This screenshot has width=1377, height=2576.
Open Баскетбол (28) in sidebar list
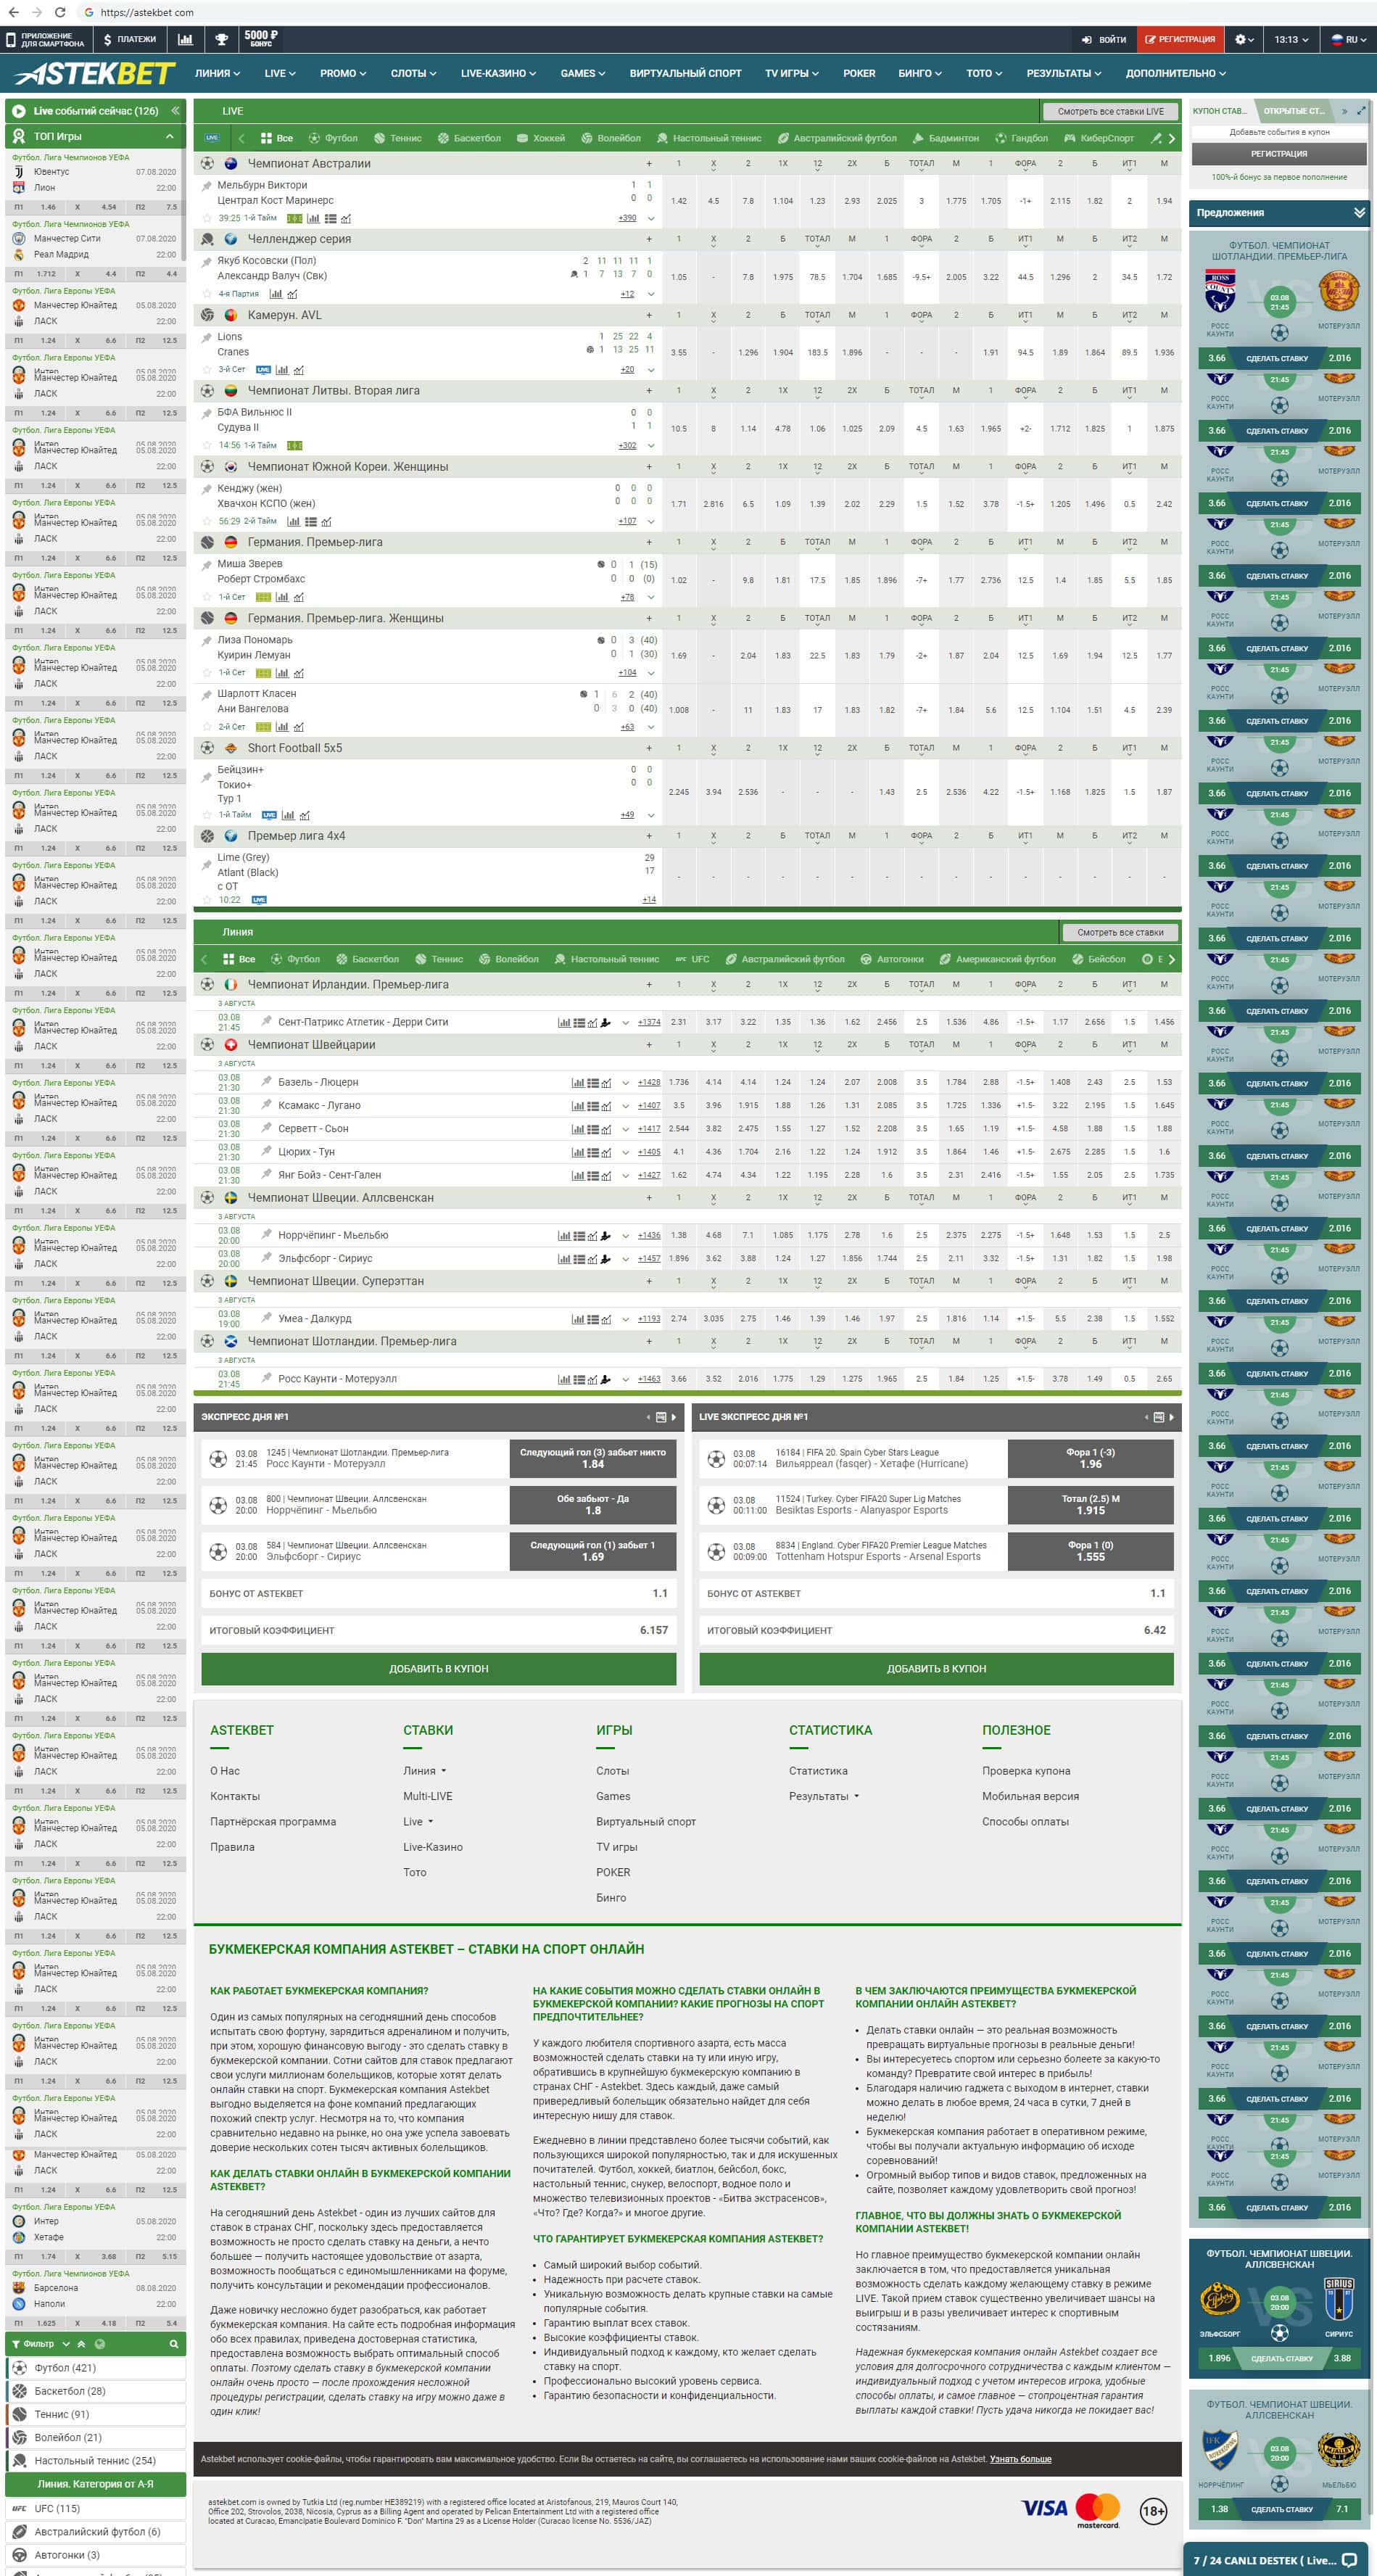(95, 2391)
